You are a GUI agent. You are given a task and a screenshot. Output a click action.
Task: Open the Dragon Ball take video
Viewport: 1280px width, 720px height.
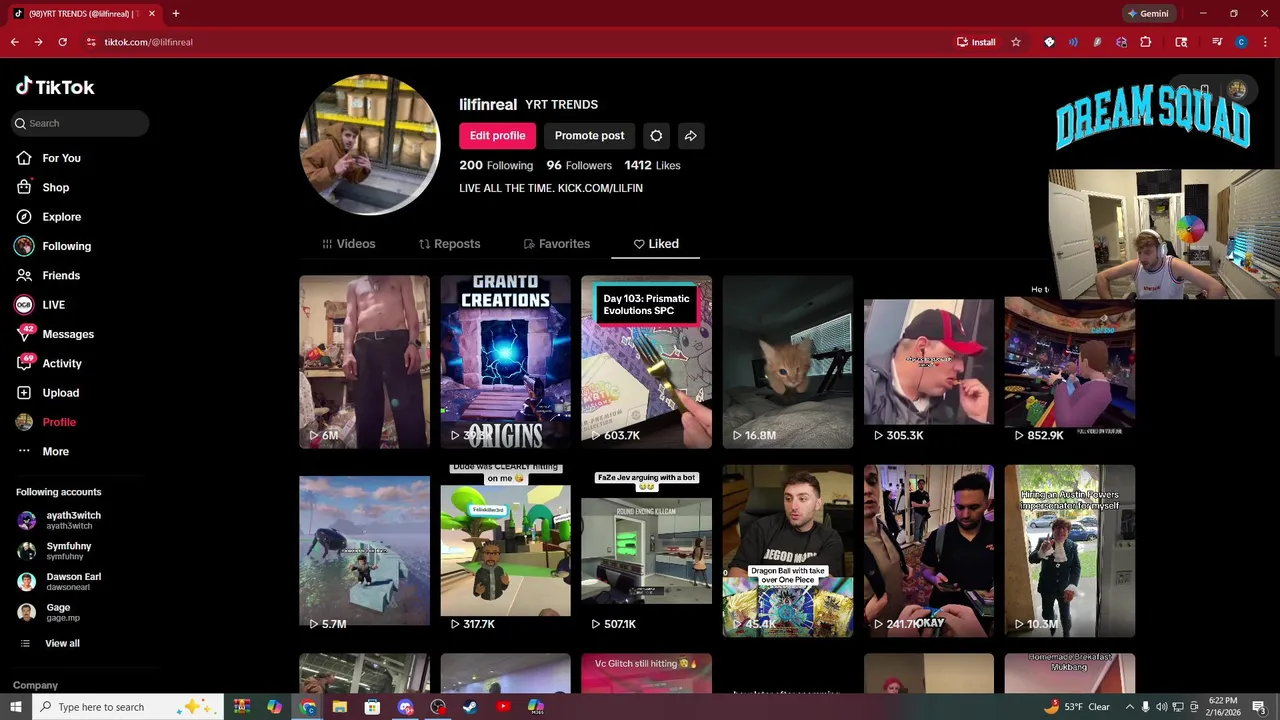(x=788, y=551)
